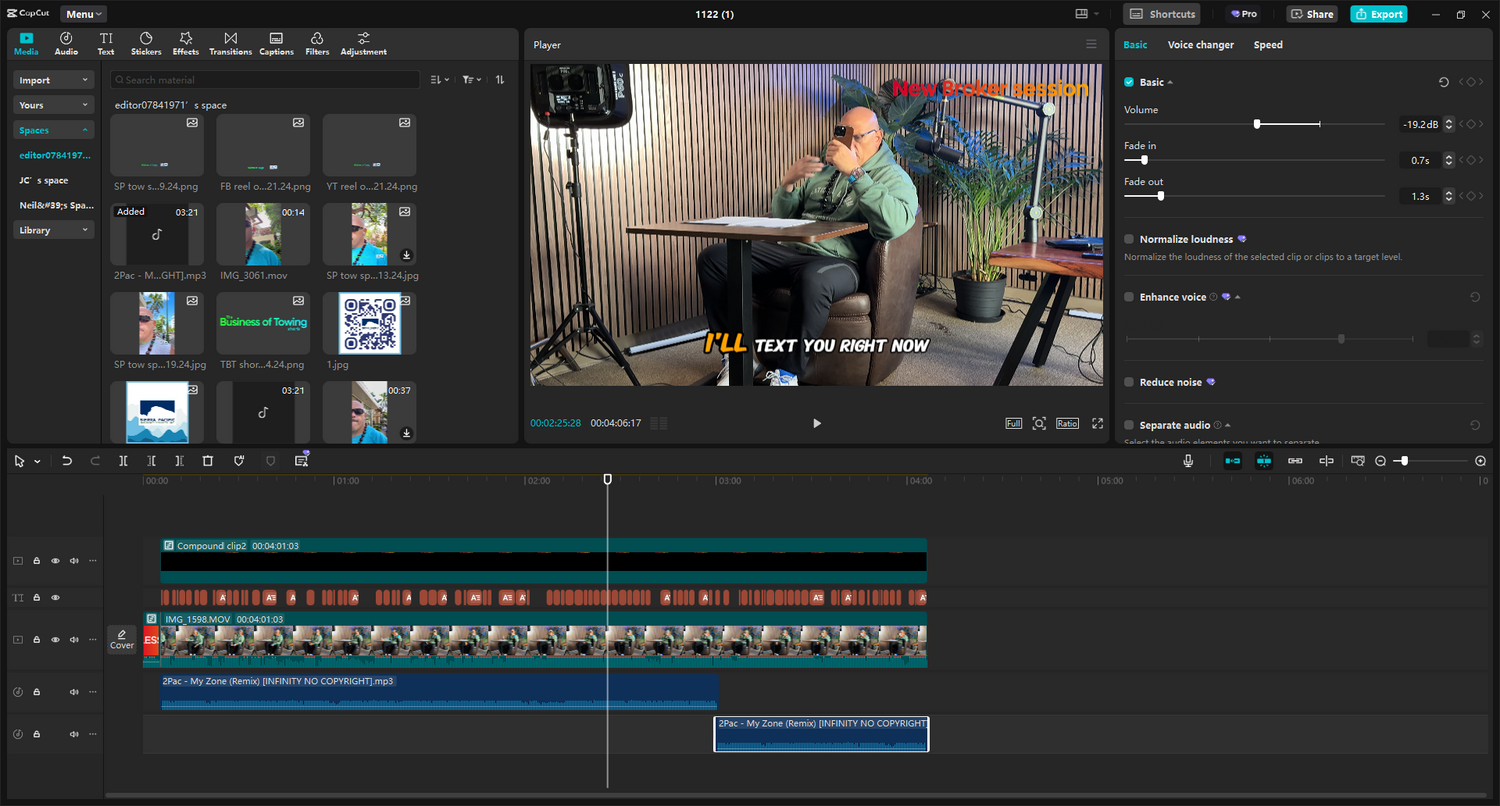
Task: Collapse the Spaces section
Action: pyautogui.click(x=53, y=130)
